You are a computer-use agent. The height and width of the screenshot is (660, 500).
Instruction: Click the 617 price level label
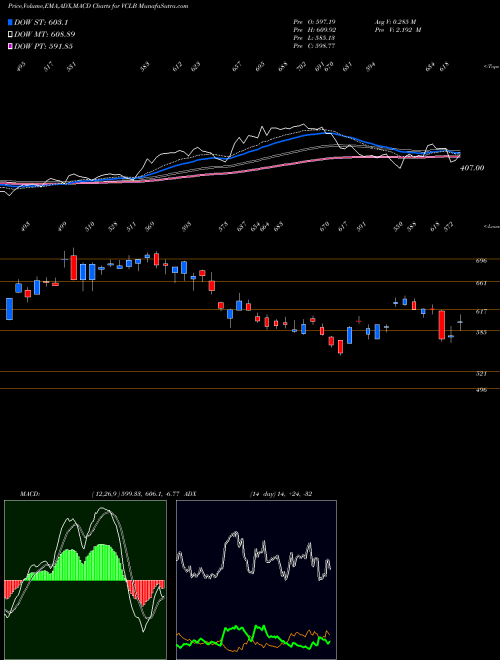(x=481, y=311)
